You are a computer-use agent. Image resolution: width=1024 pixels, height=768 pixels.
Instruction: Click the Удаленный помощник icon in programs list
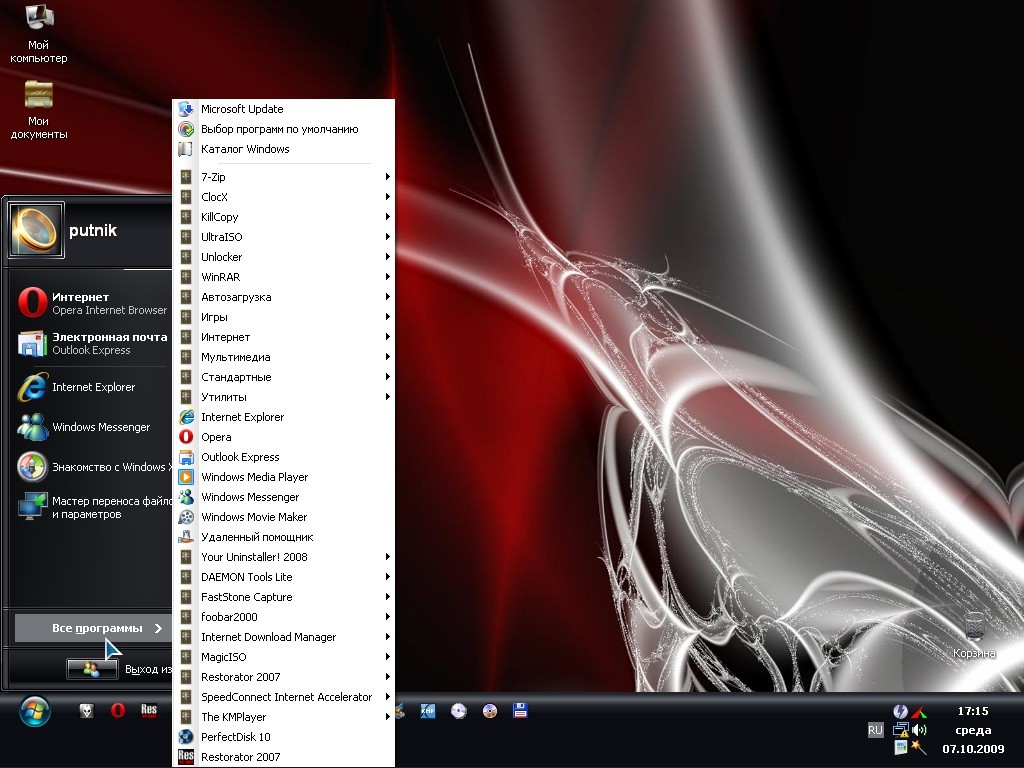pyautogui.click(x=186, y=537)
